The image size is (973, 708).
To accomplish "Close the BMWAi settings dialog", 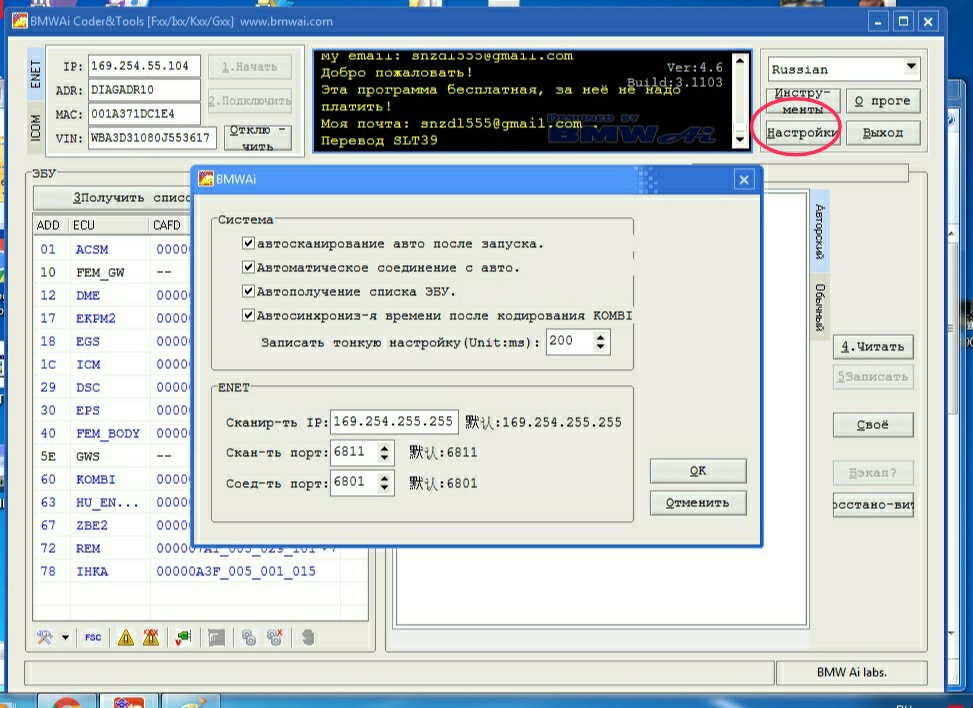I will (x=743, y=180).
